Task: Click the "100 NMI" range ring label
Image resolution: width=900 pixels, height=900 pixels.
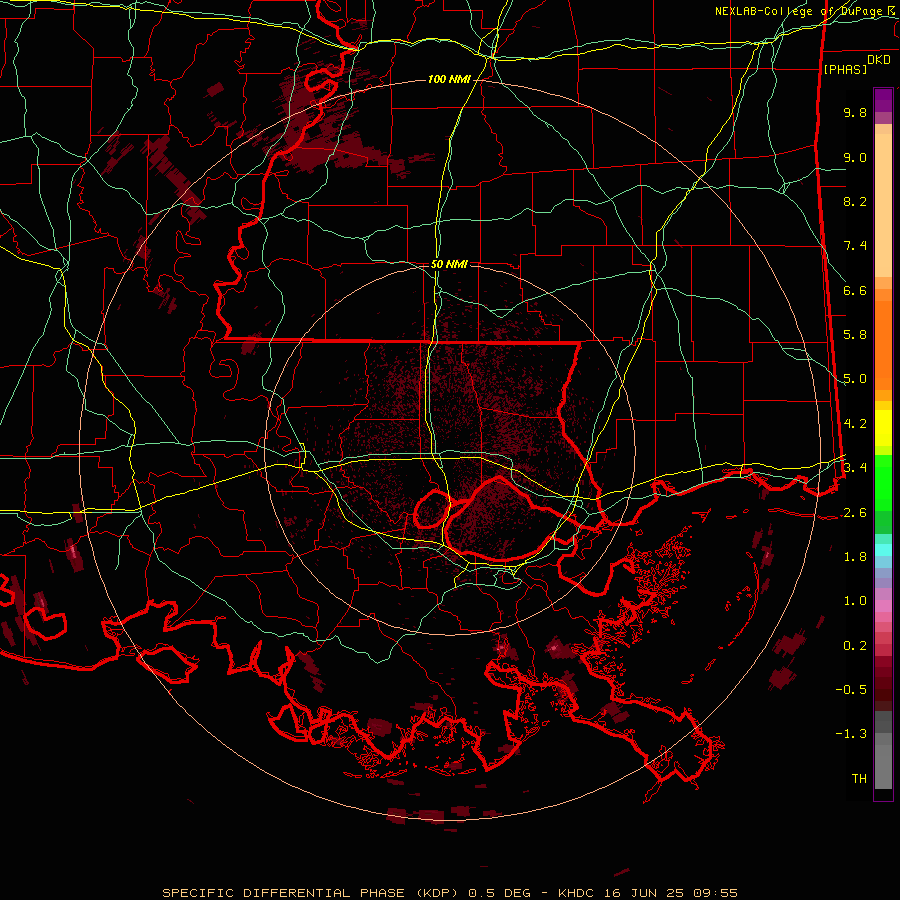Action: 449,79
